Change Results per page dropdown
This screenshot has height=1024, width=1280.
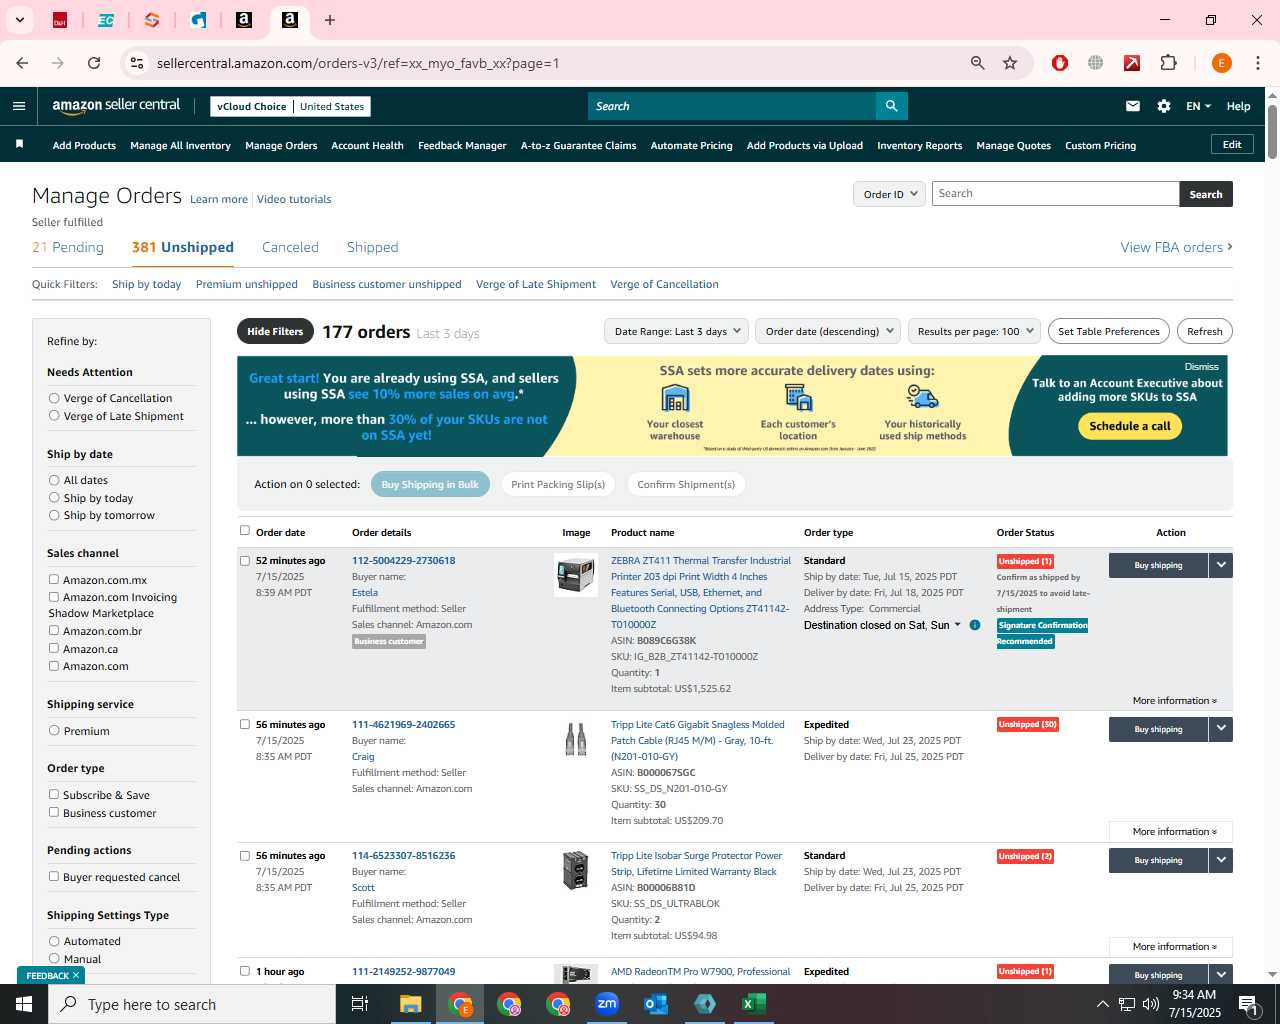click(975, 331)
